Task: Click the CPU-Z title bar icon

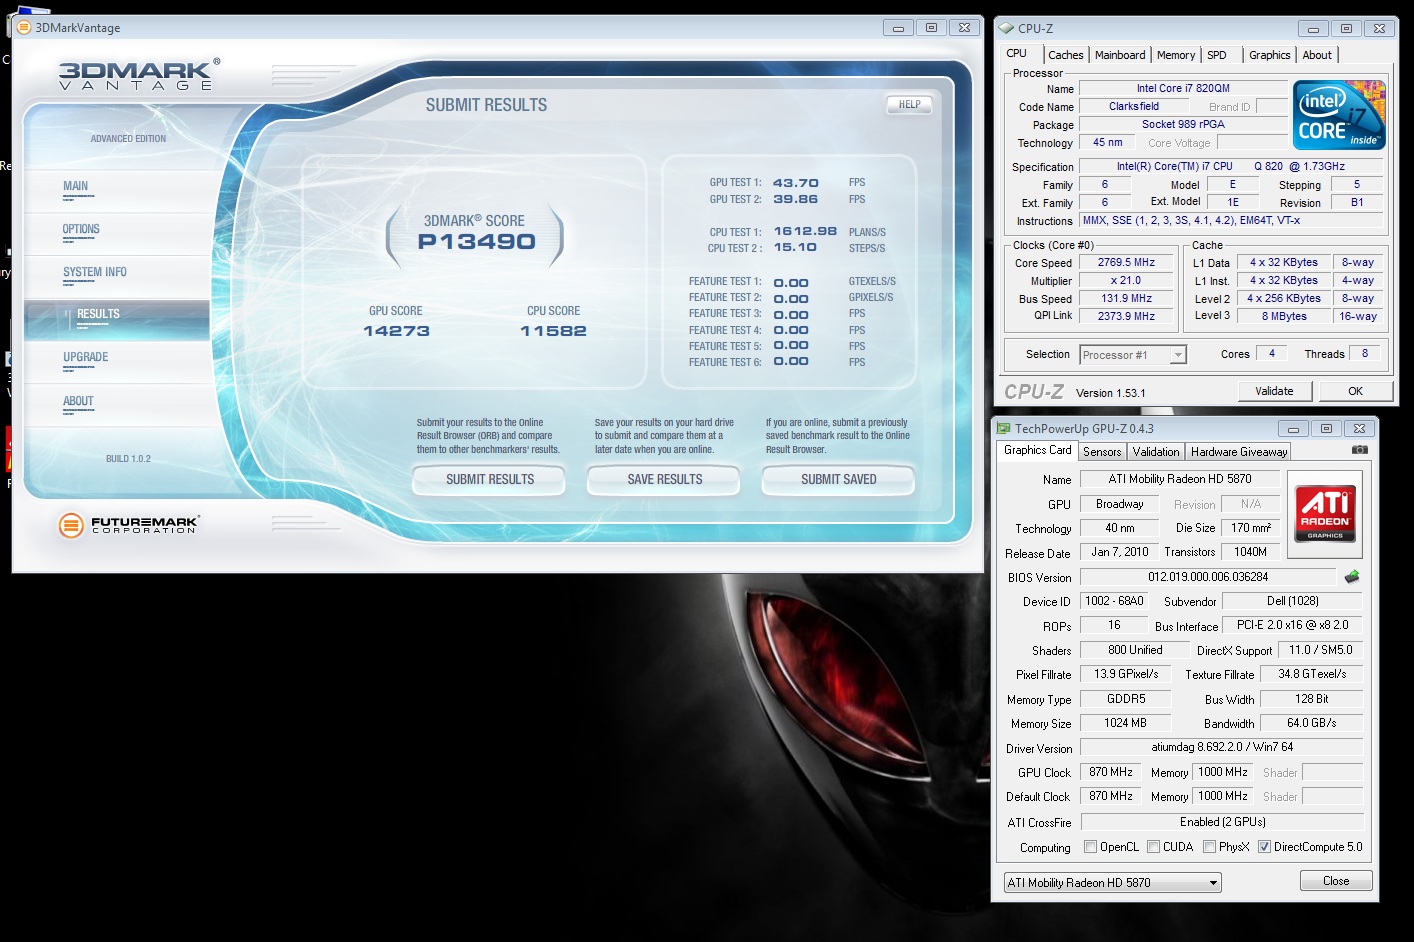Action: tap(1007, 28)
